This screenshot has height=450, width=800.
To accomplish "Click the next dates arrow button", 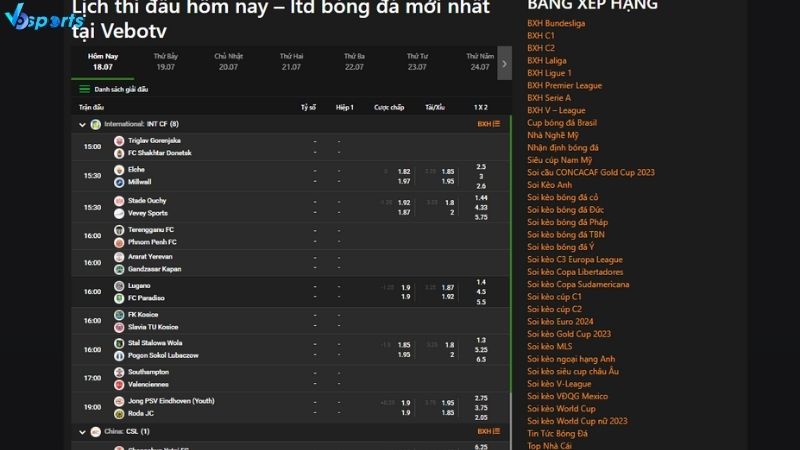I will click(504, 63).
